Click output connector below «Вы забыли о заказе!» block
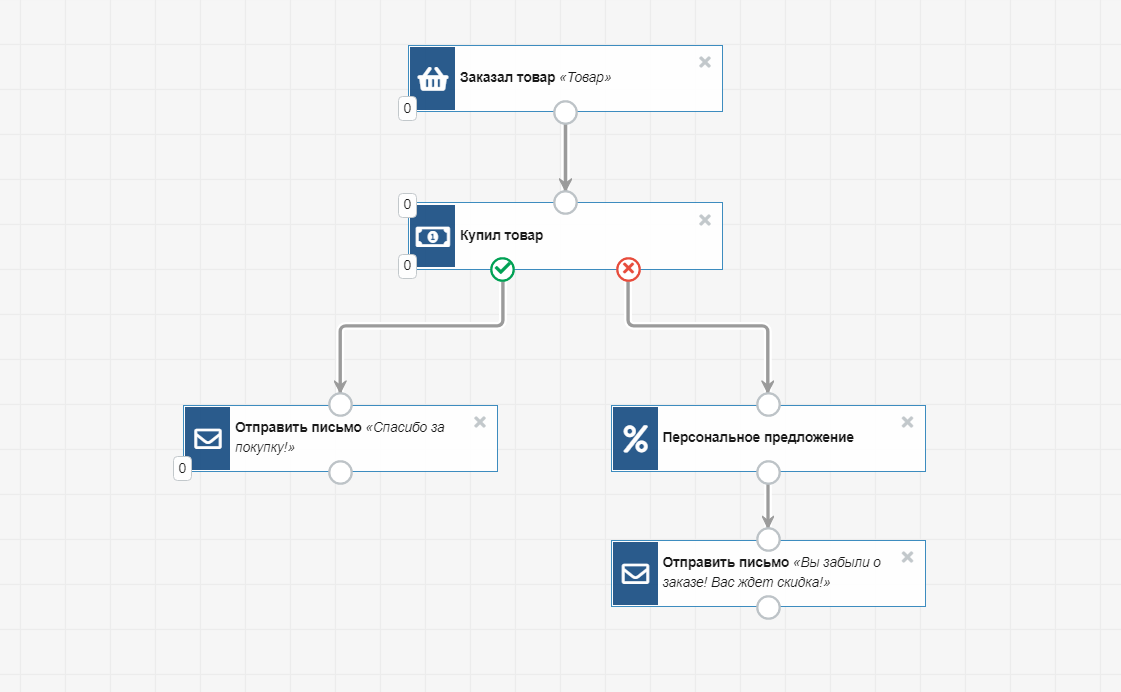The image size is (1121, 692). coord(768,607)
